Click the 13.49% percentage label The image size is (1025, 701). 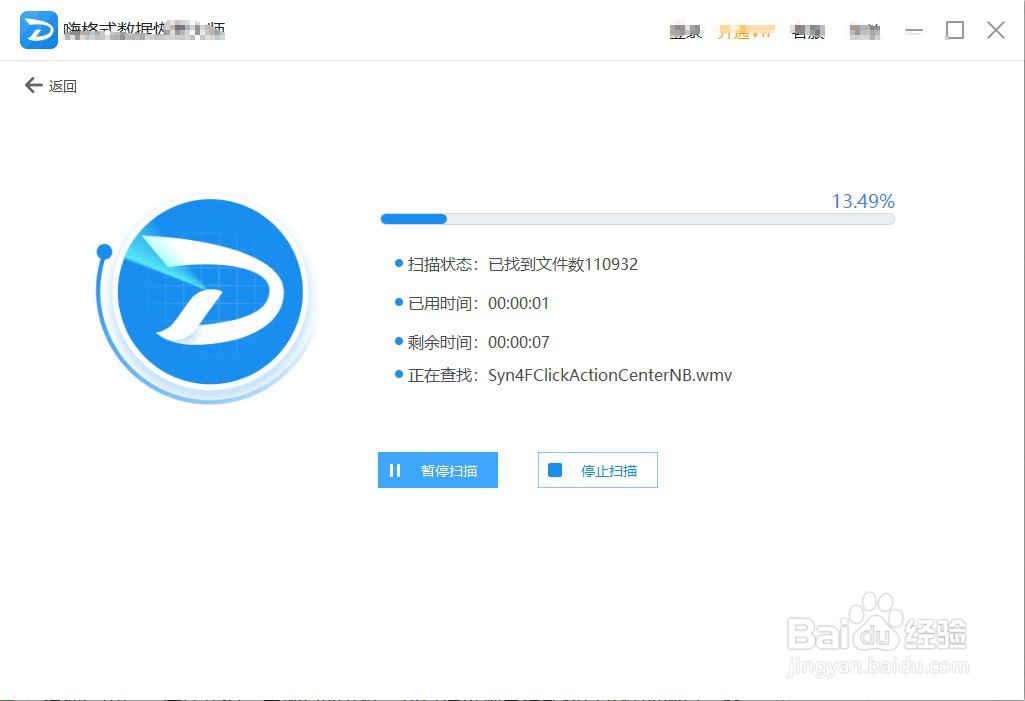point(862,201)
